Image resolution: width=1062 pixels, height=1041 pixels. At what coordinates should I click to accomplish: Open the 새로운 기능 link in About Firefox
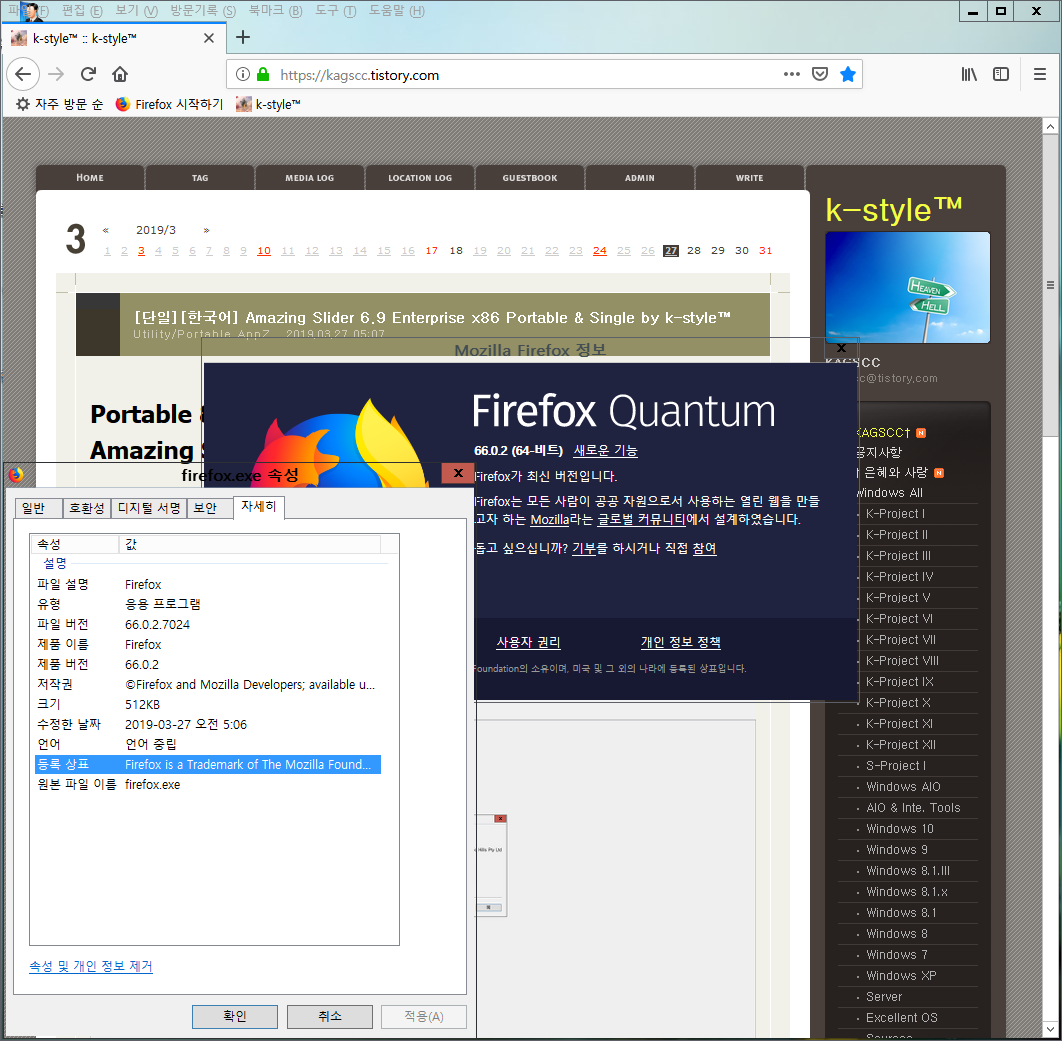pos(606,450)
